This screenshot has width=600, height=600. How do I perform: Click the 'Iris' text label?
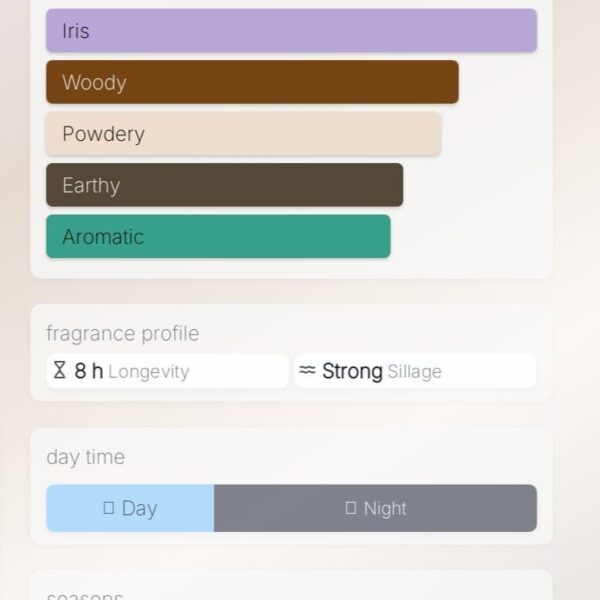76,31
